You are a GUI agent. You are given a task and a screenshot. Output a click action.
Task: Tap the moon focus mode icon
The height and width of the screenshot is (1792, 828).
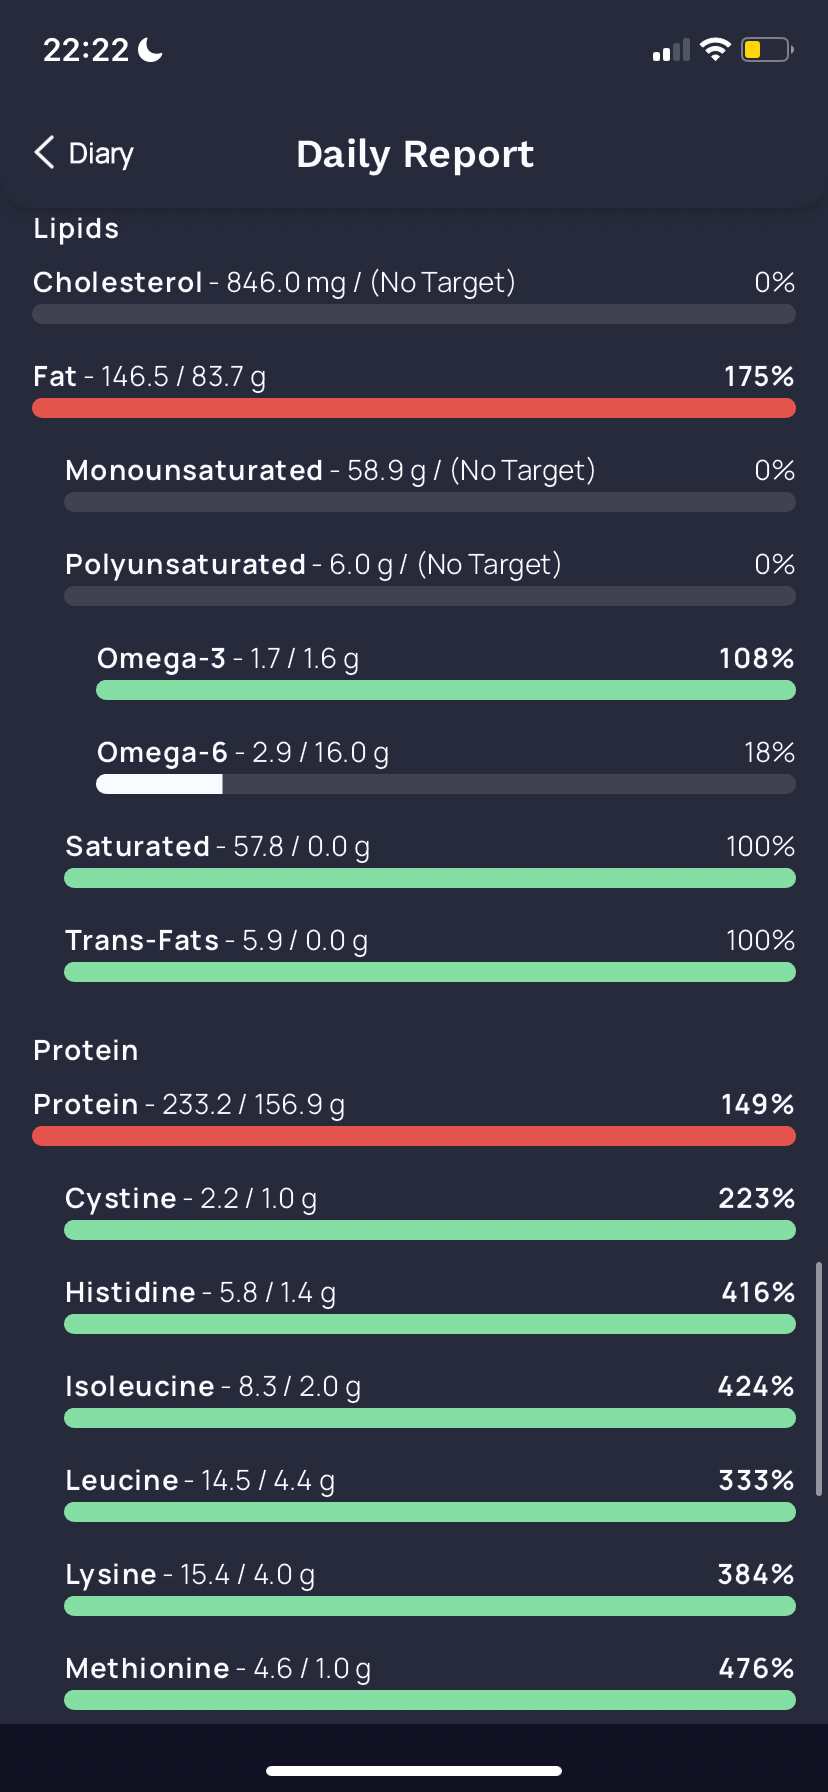(150, 49)
